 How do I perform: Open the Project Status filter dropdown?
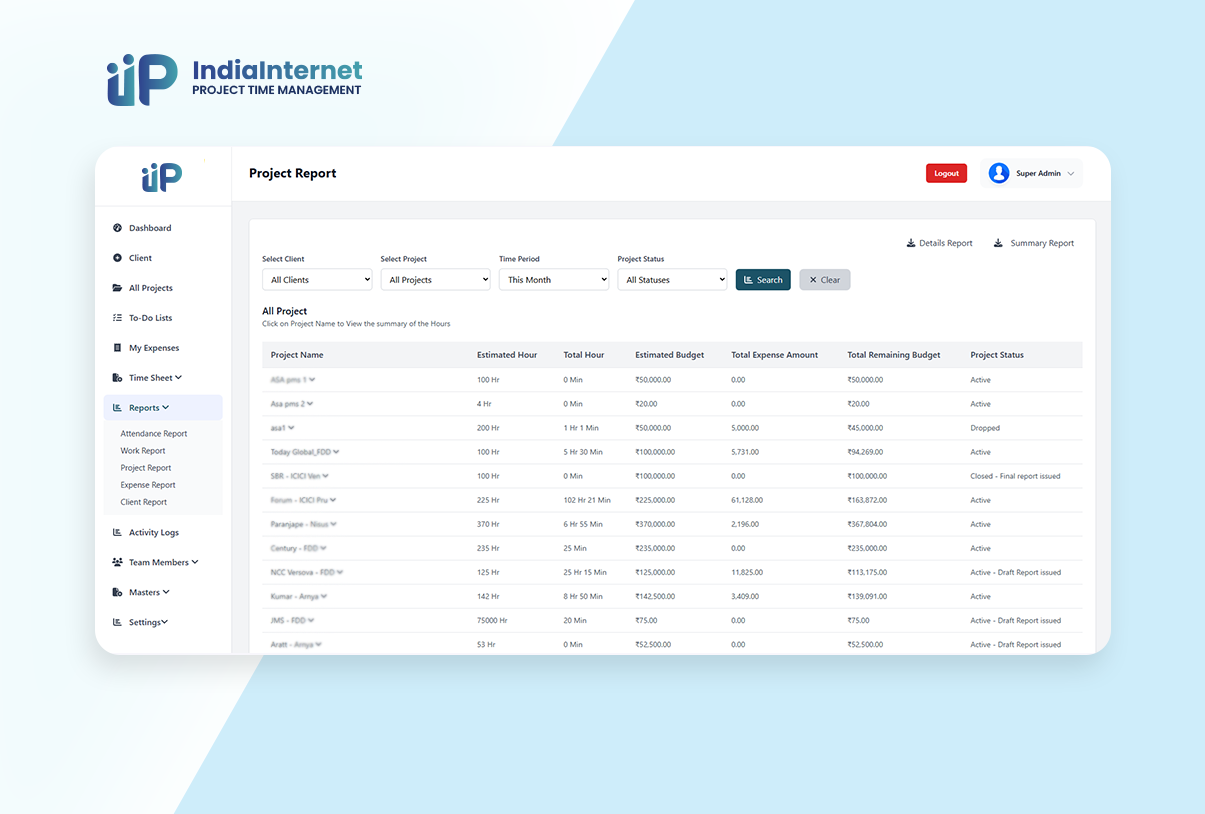672,280
